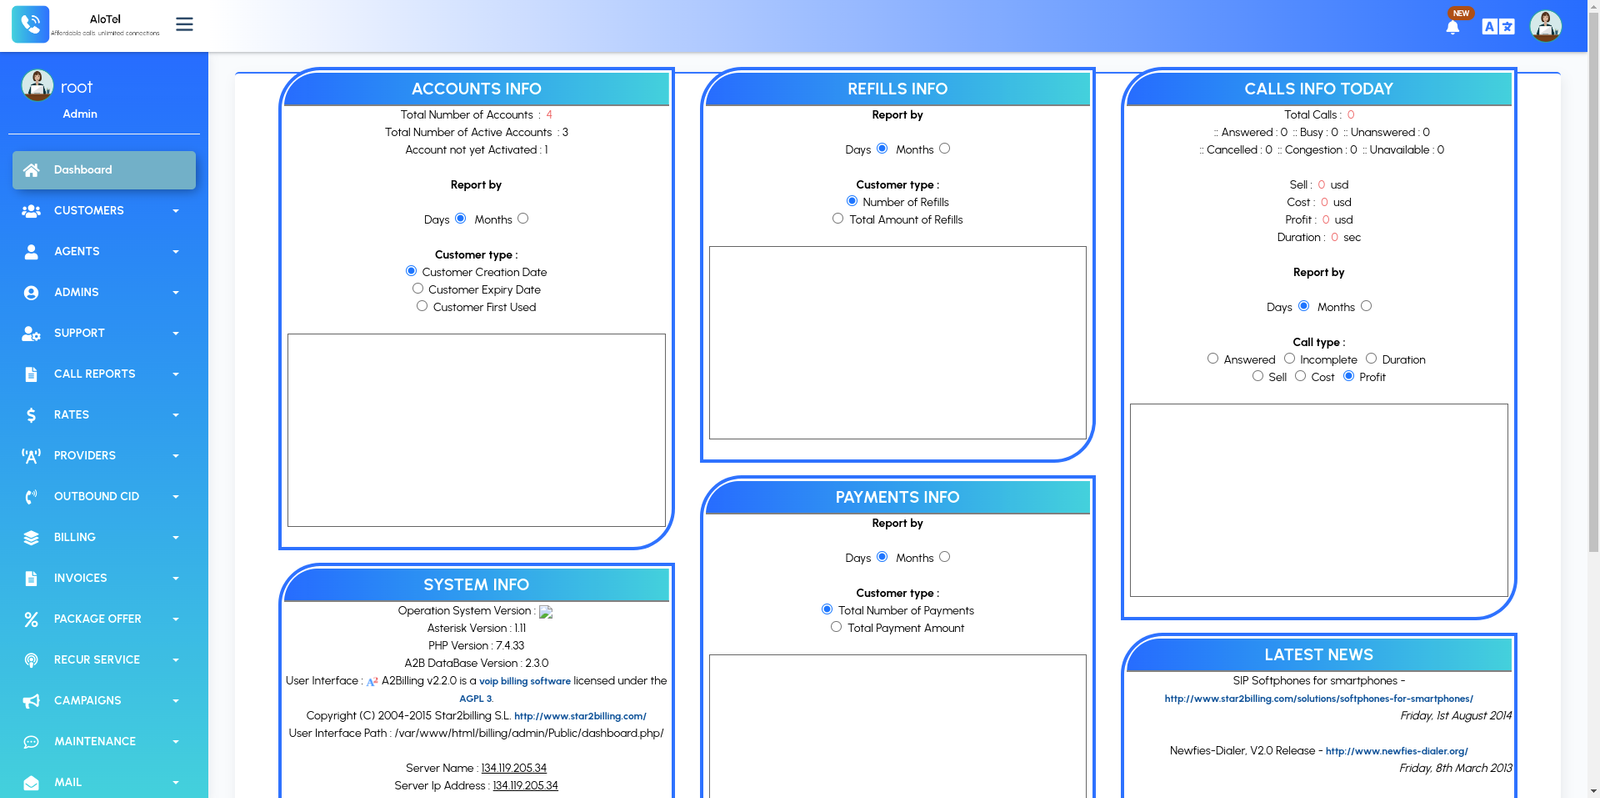Expand the Call Reports submenu arrow

(176, 374)
